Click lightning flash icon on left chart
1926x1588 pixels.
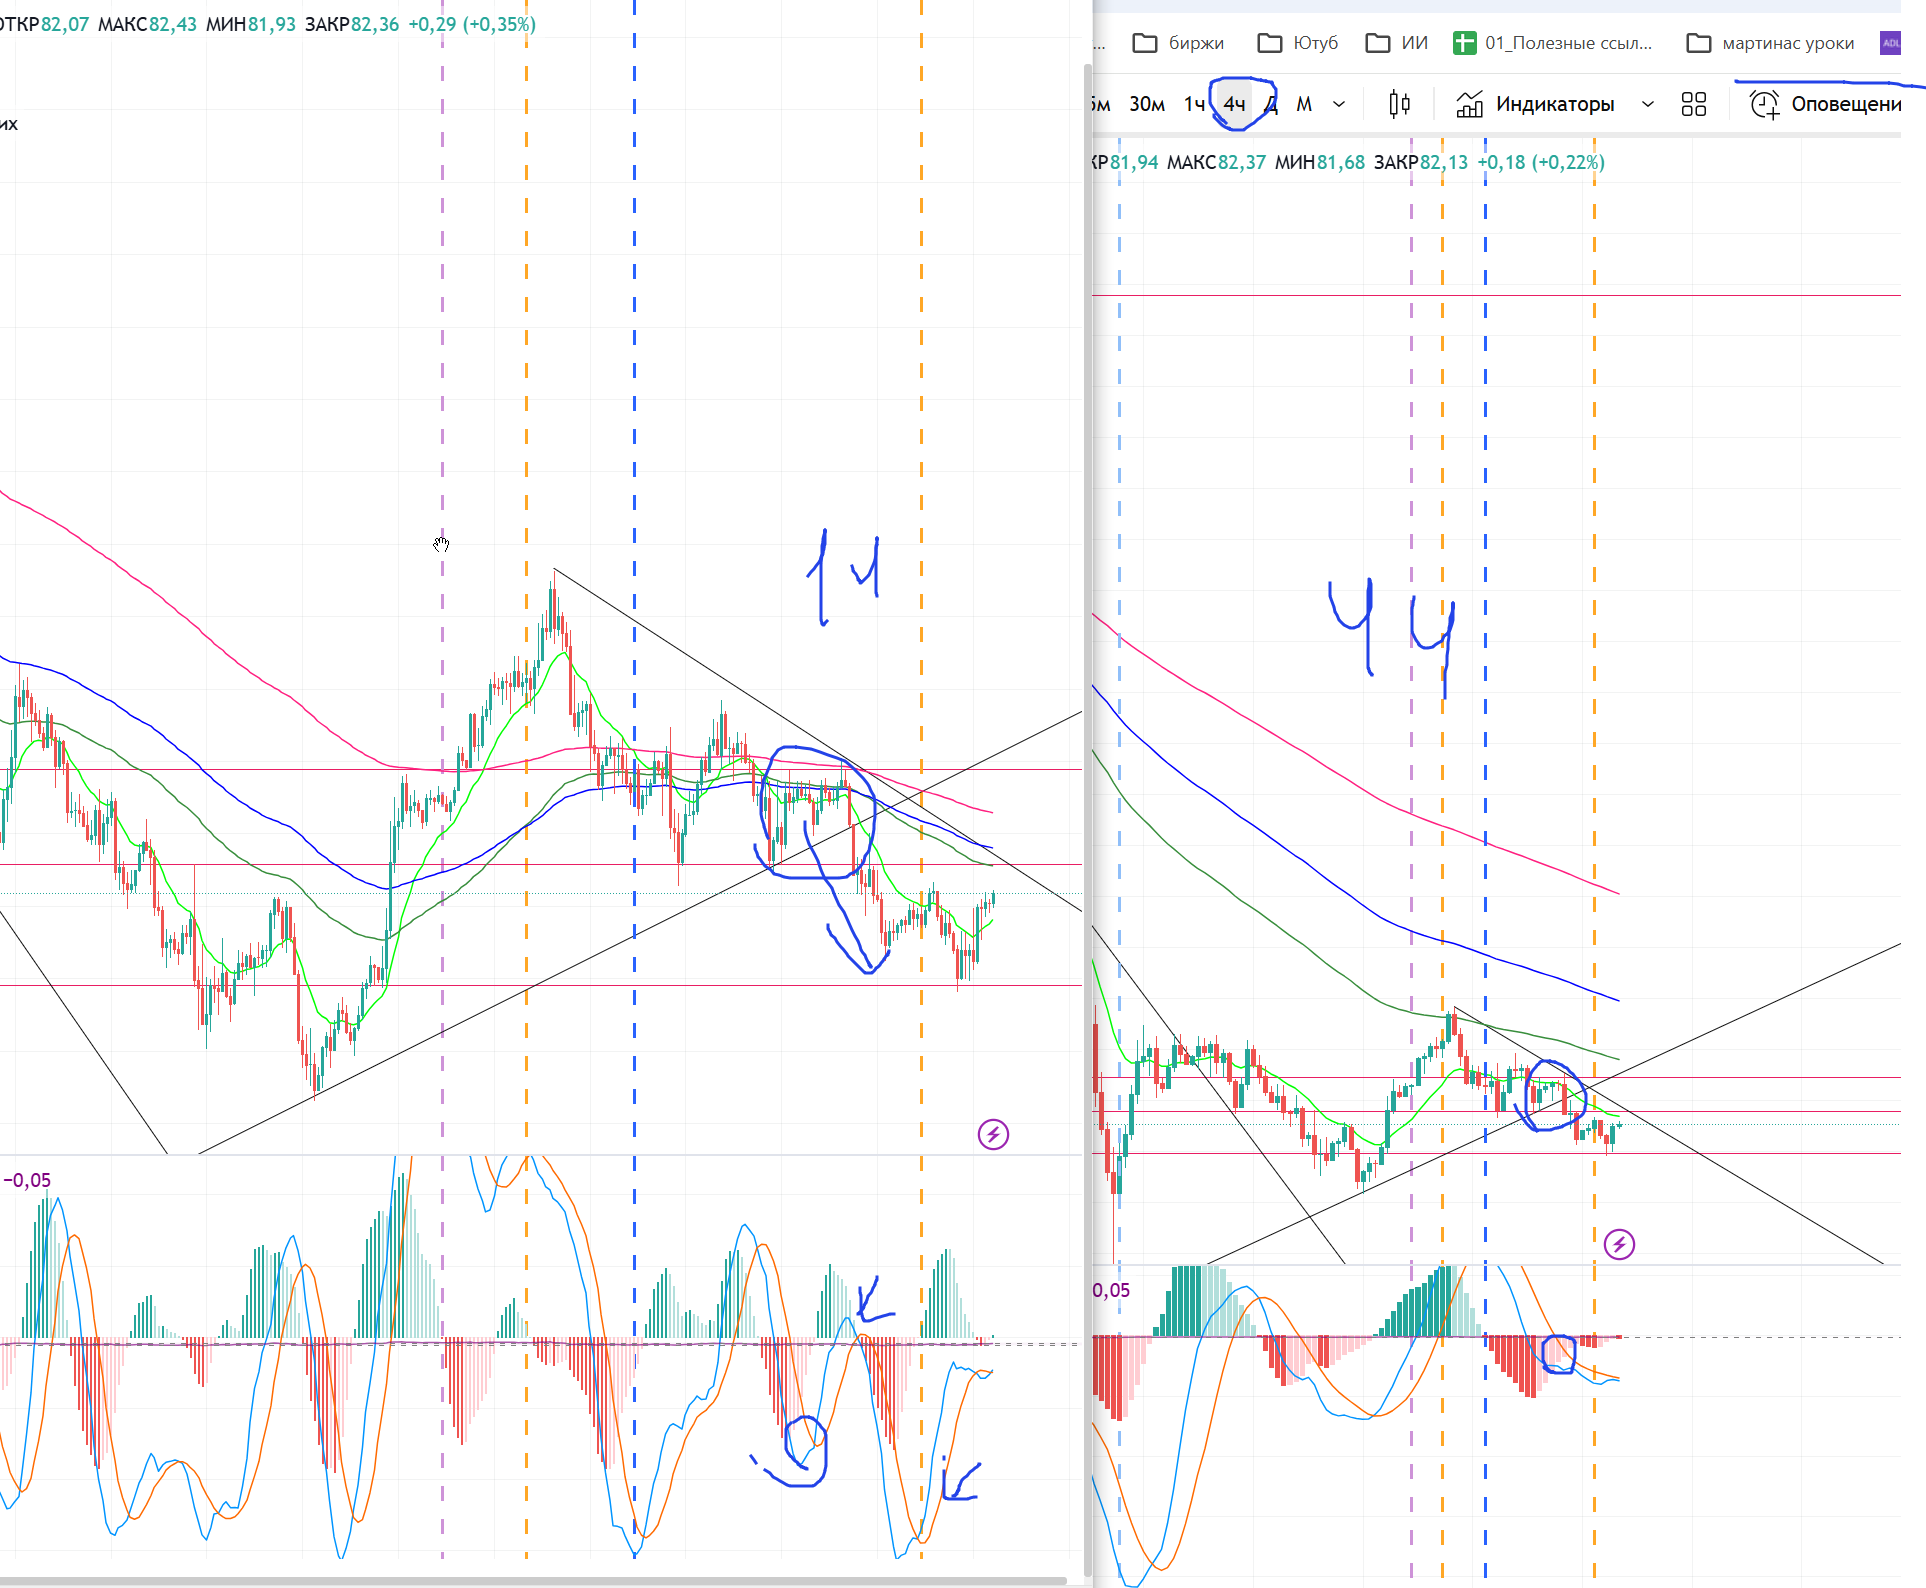click(x=993, y=1134)
